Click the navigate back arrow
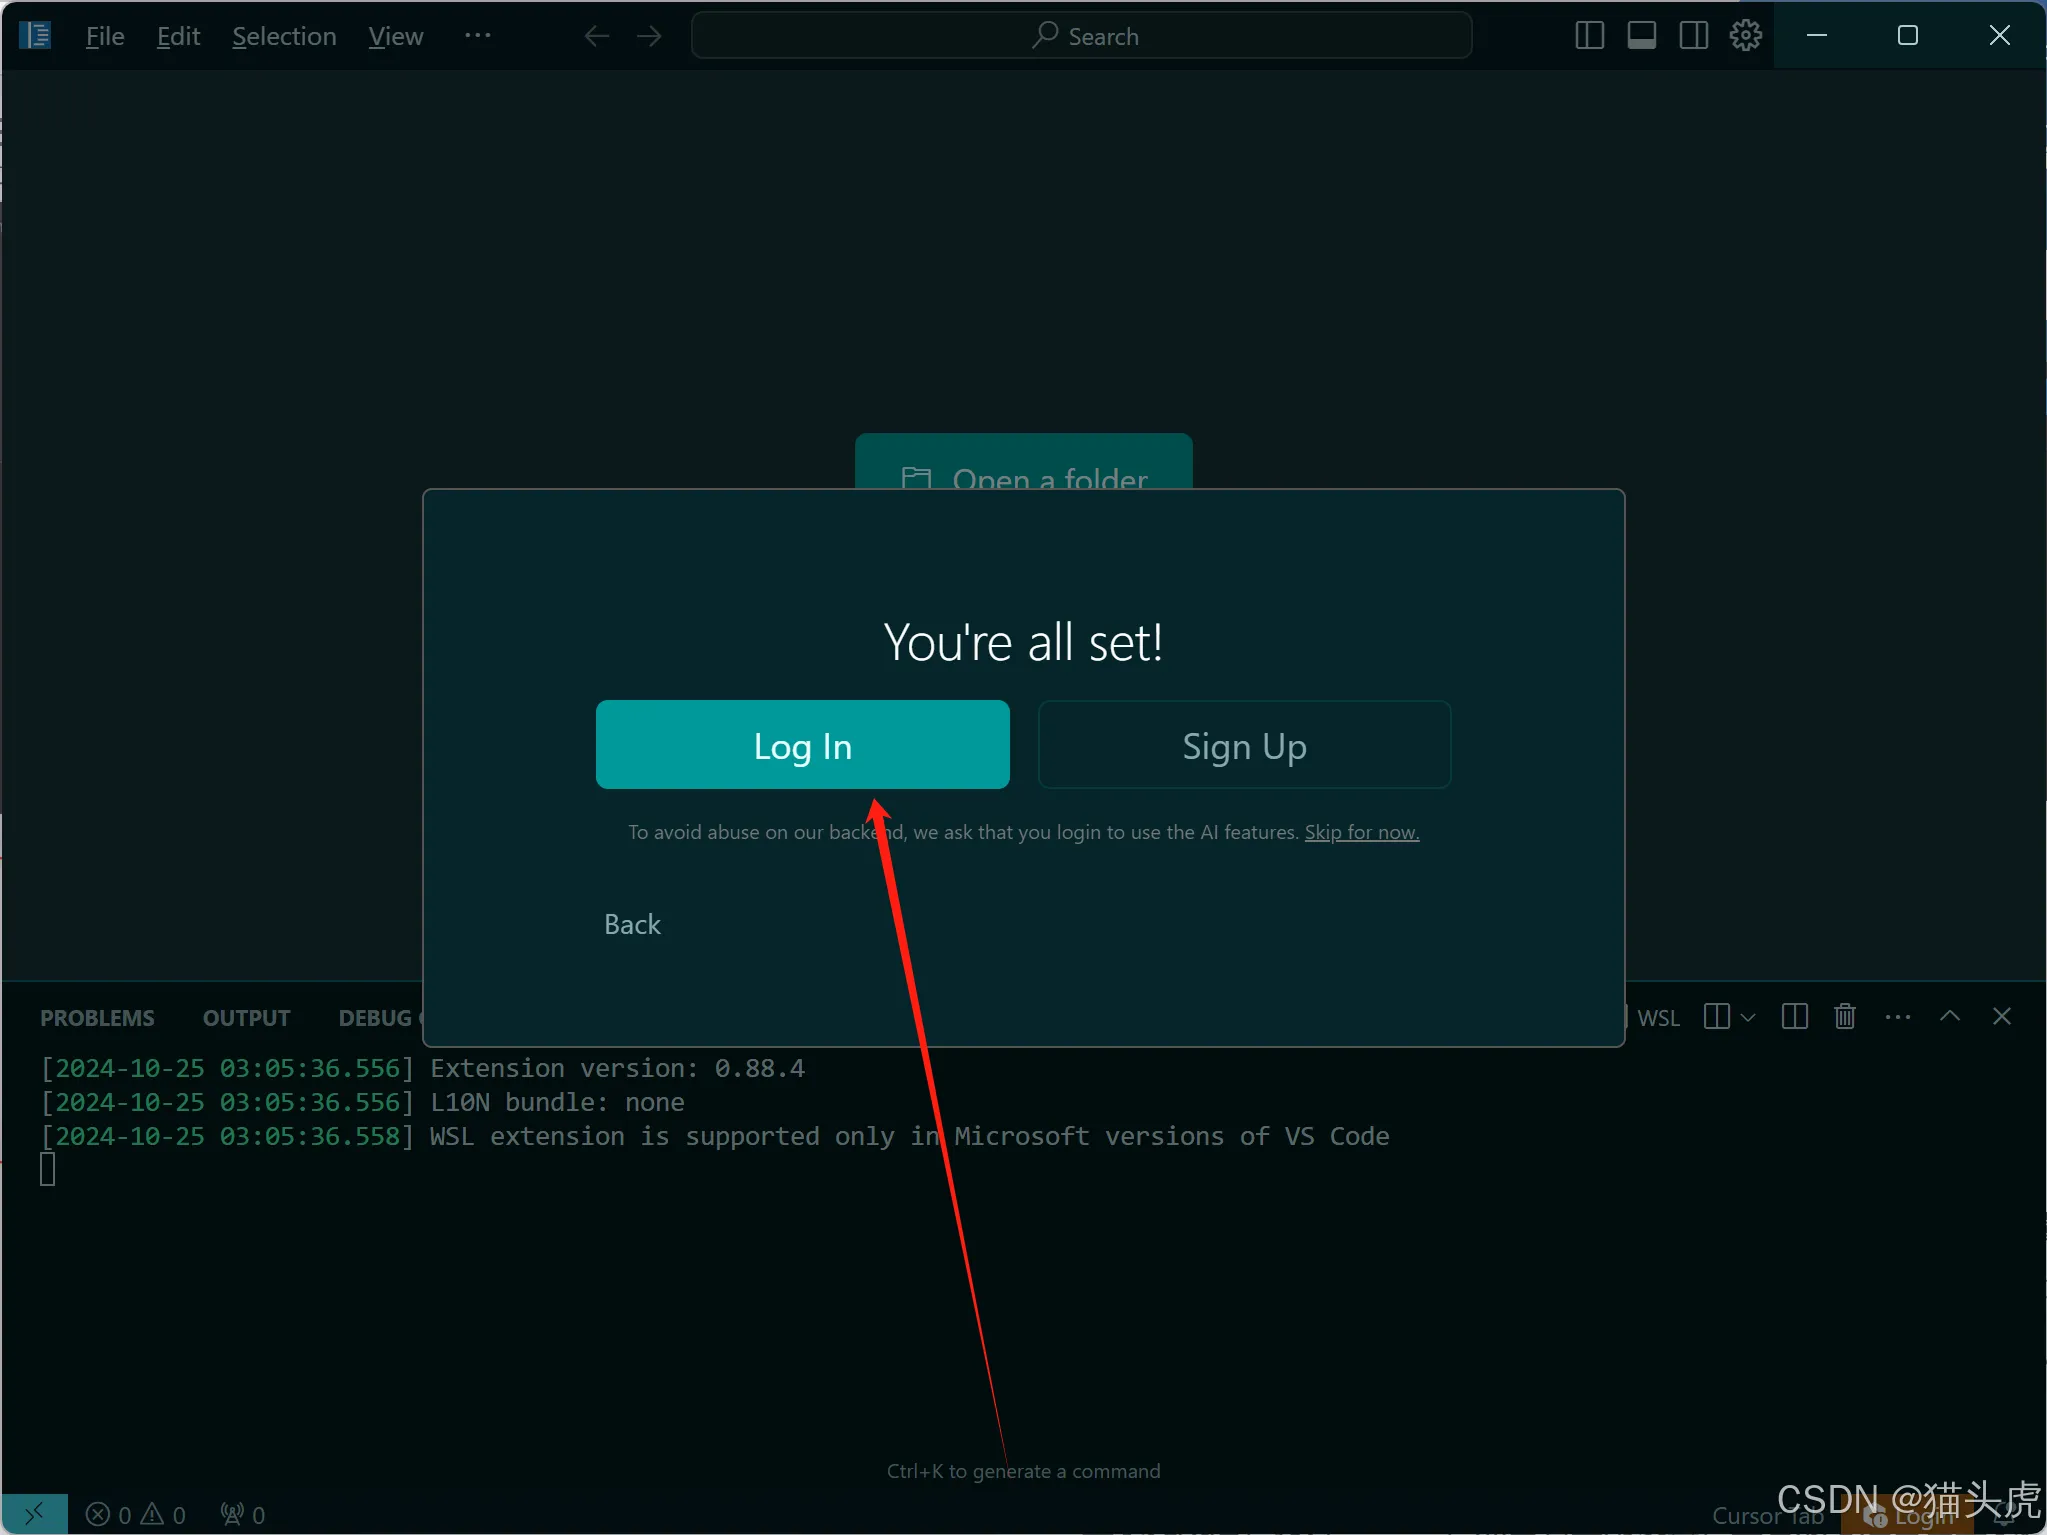The image size is (2047, 1535). [597, 36]
